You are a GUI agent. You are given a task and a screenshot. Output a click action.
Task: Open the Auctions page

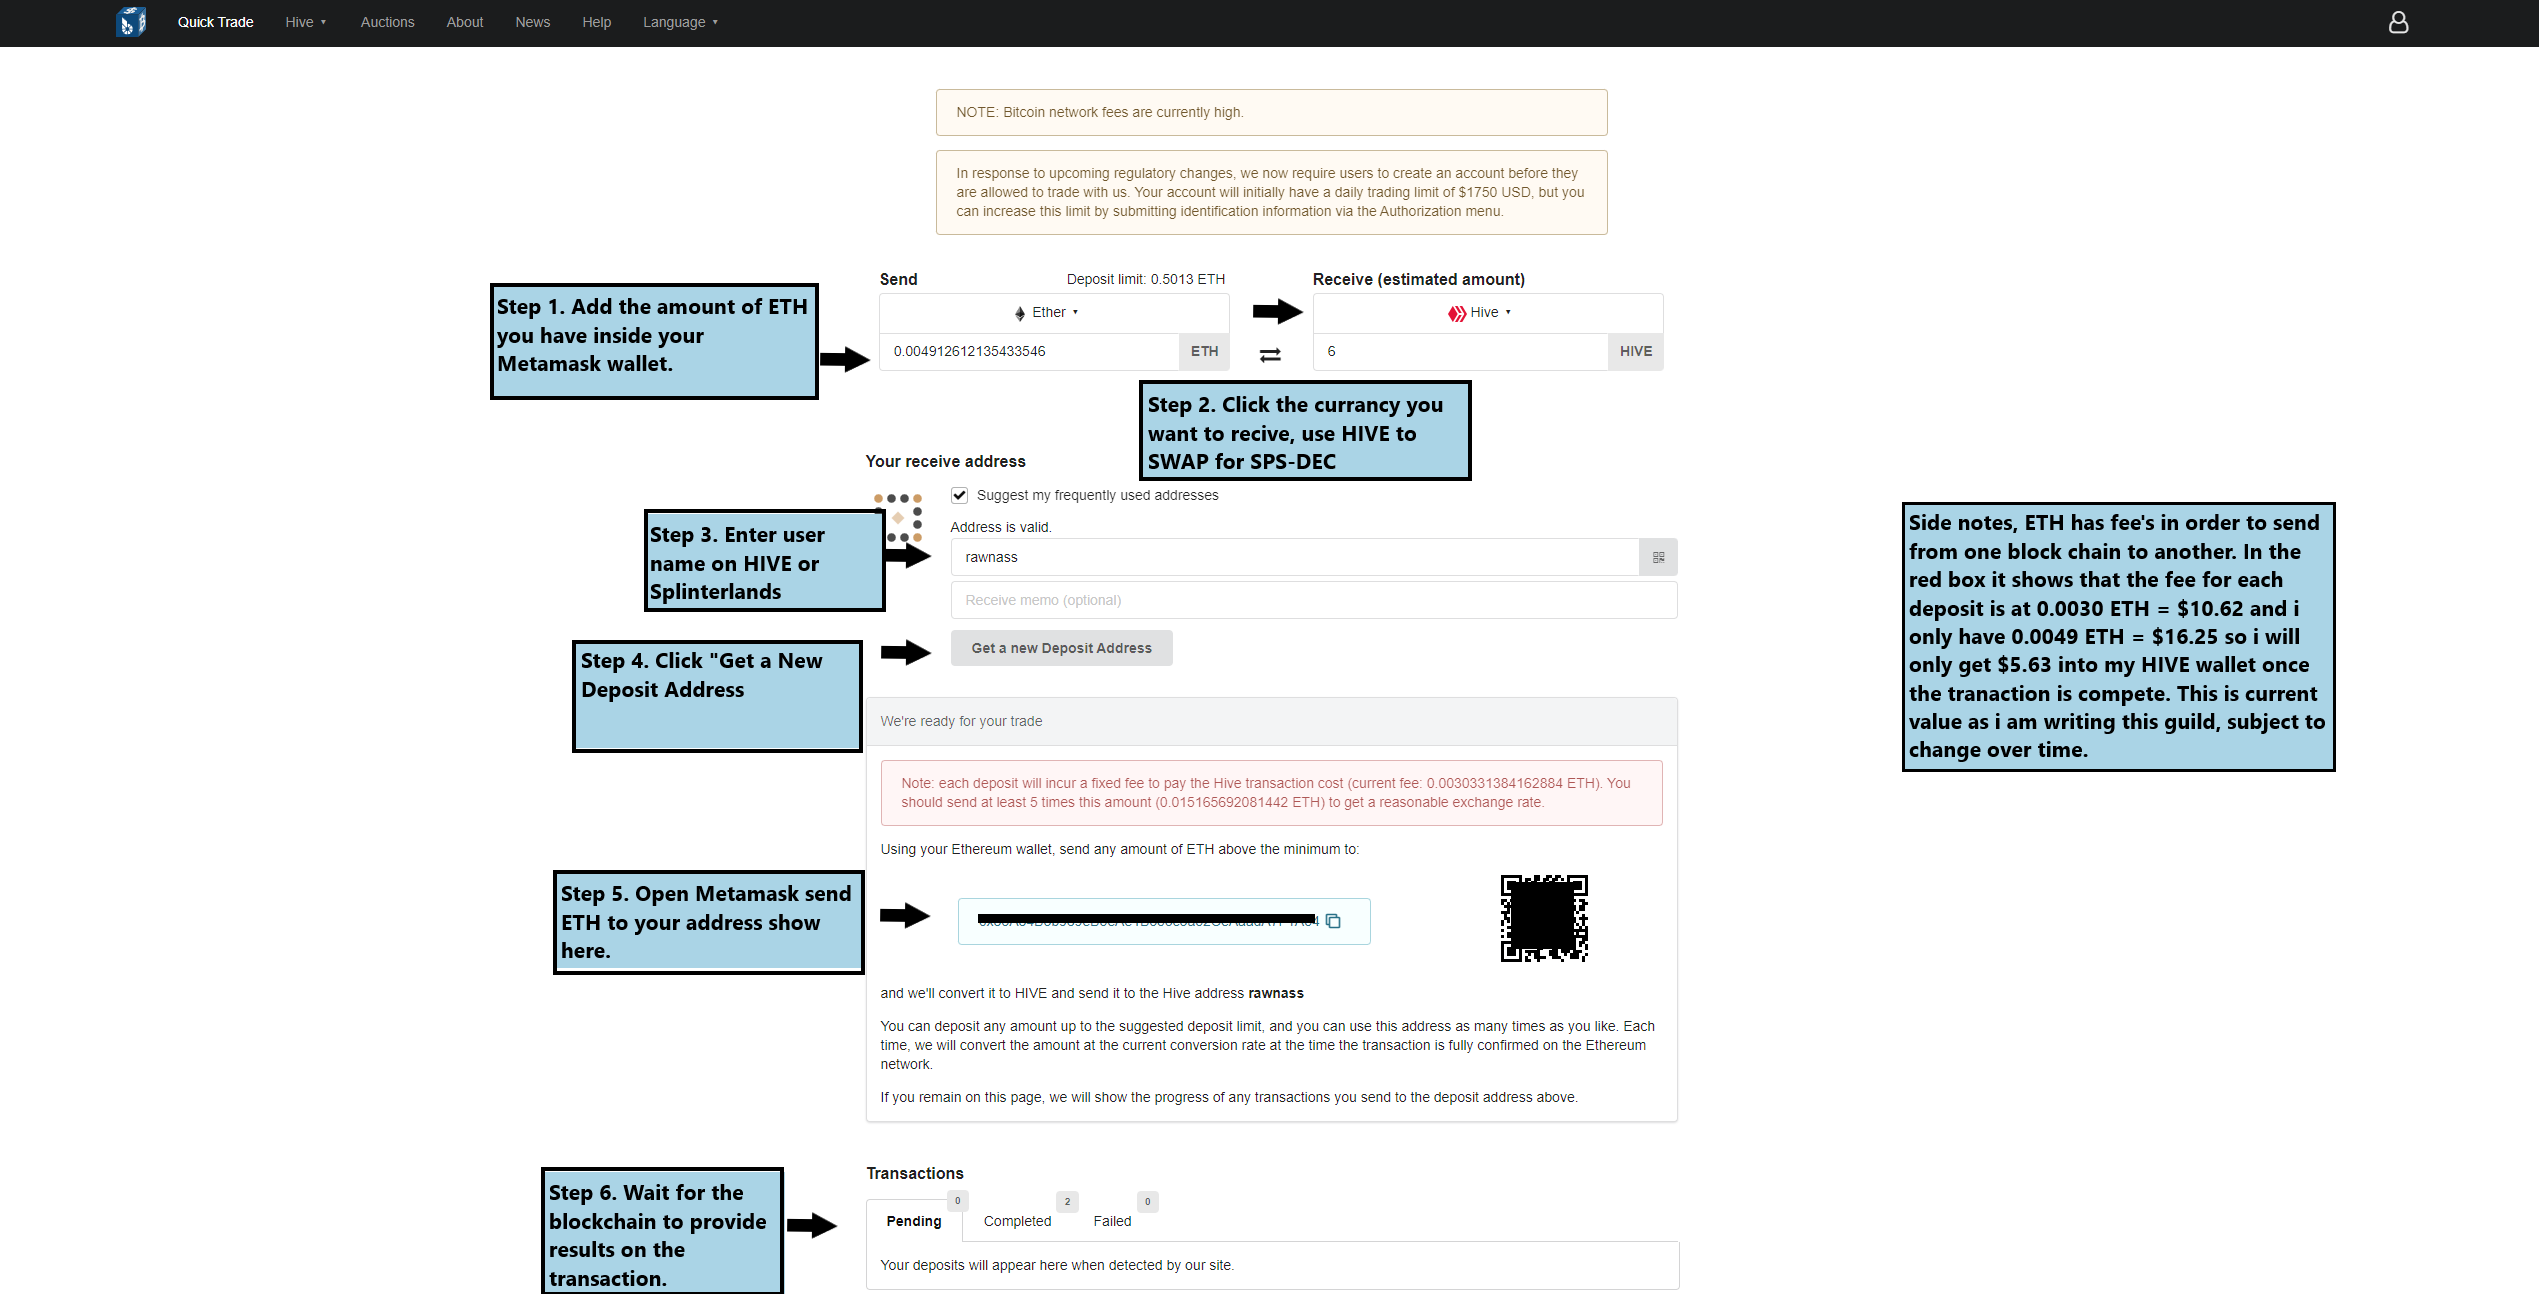pyautogui.click(x=387, y=22)
